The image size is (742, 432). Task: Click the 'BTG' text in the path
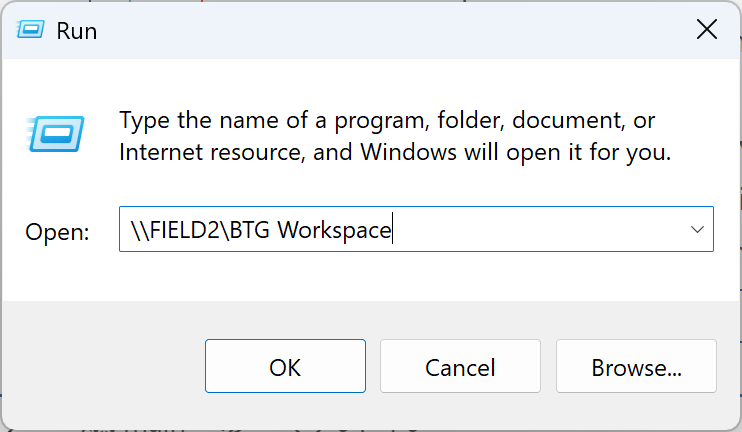click(251, 230)
